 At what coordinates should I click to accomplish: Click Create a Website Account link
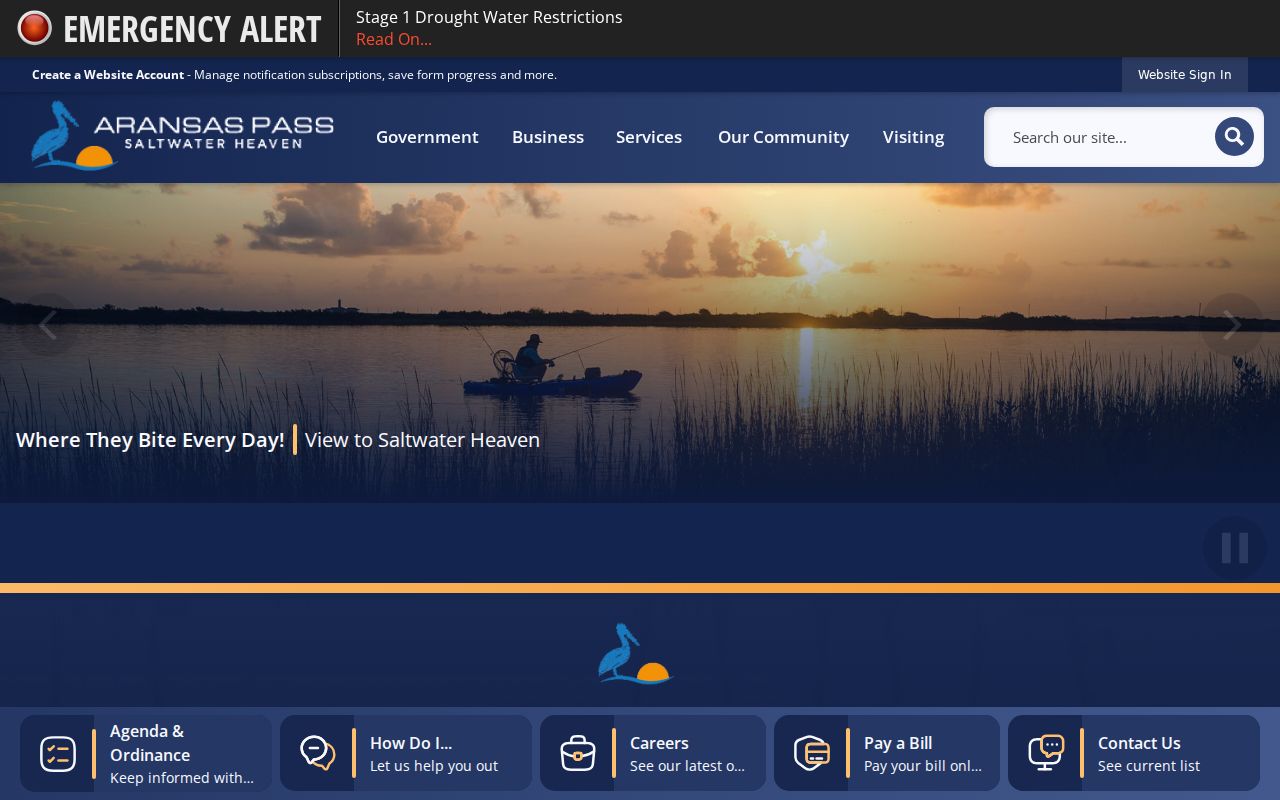pyautogui.click(x=108, y=75)
